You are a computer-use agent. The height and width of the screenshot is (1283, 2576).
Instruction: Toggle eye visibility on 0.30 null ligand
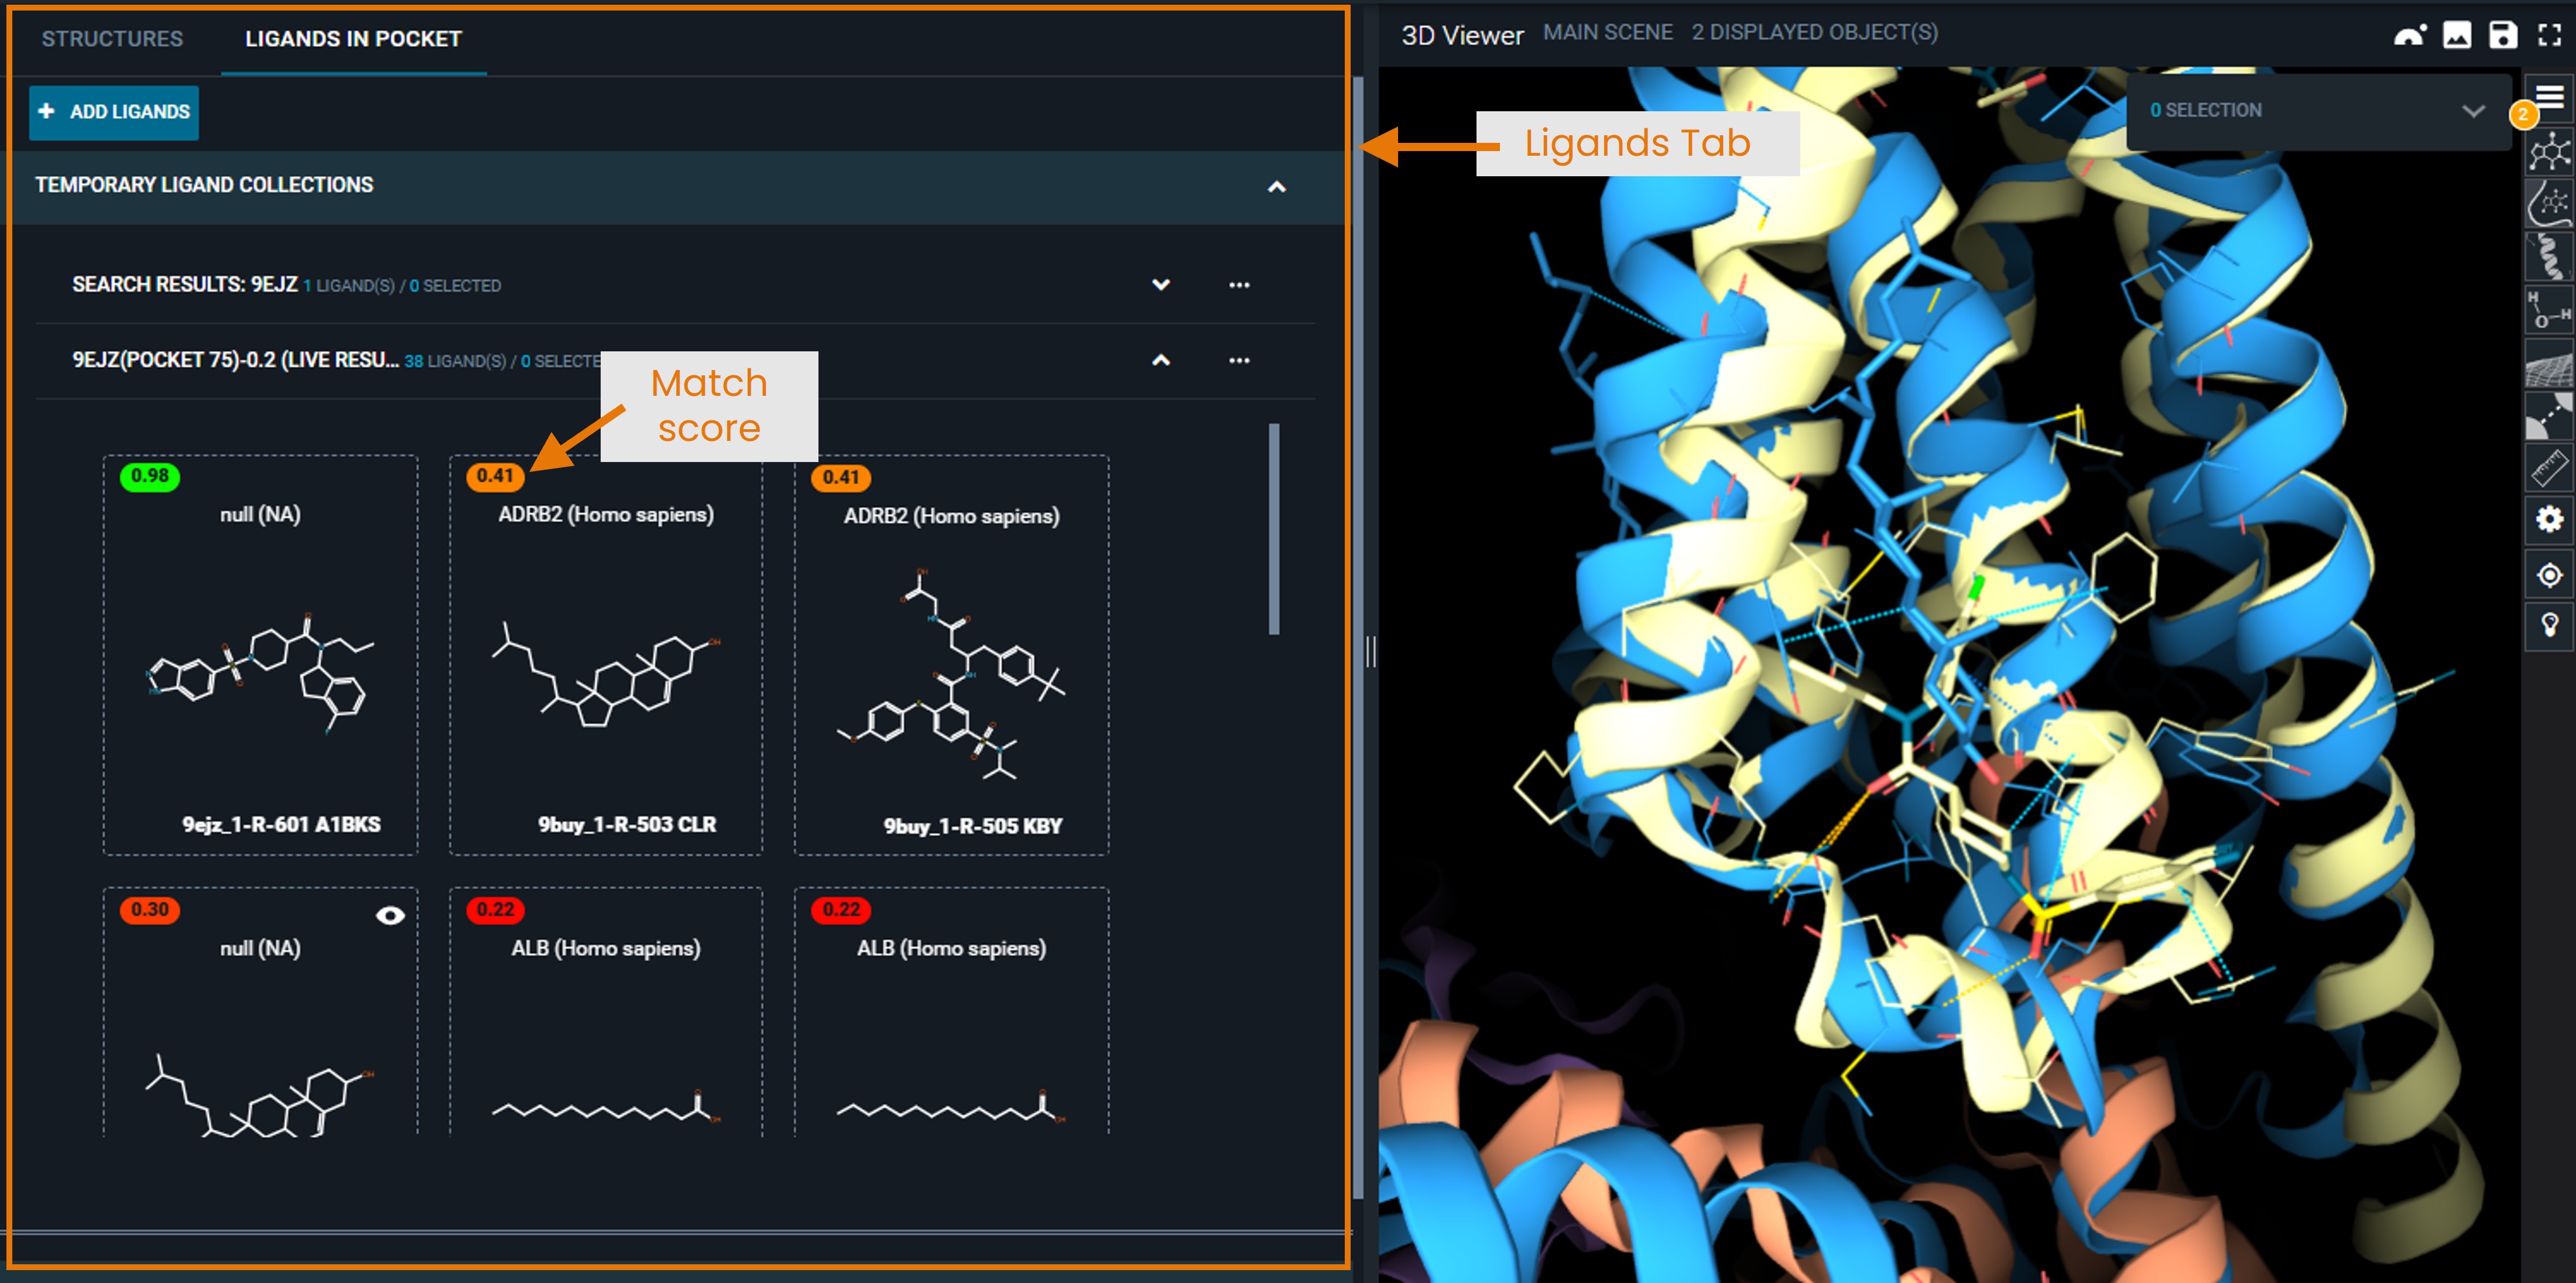click(390, 915)
